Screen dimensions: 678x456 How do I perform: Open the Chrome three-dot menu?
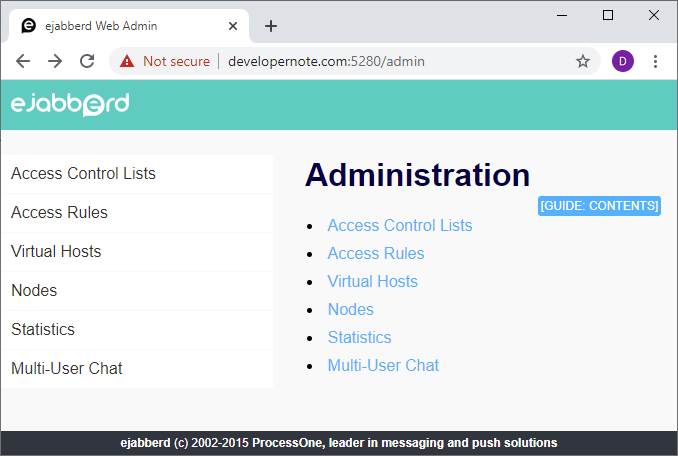pos(656,61)
